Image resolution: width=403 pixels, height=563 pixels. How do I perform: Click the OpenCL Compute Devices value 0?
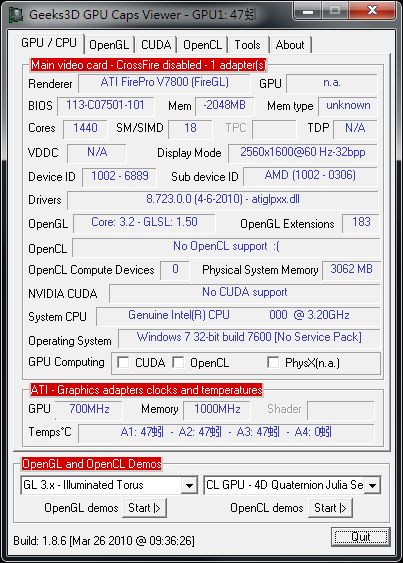click(175, 270)
